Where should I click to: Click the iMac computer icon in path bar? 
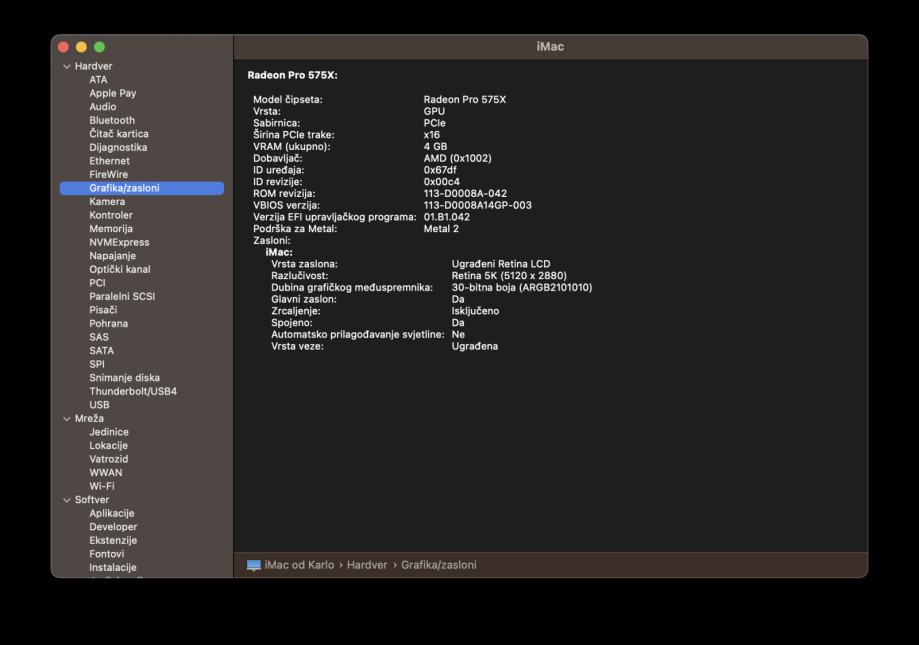254,565
